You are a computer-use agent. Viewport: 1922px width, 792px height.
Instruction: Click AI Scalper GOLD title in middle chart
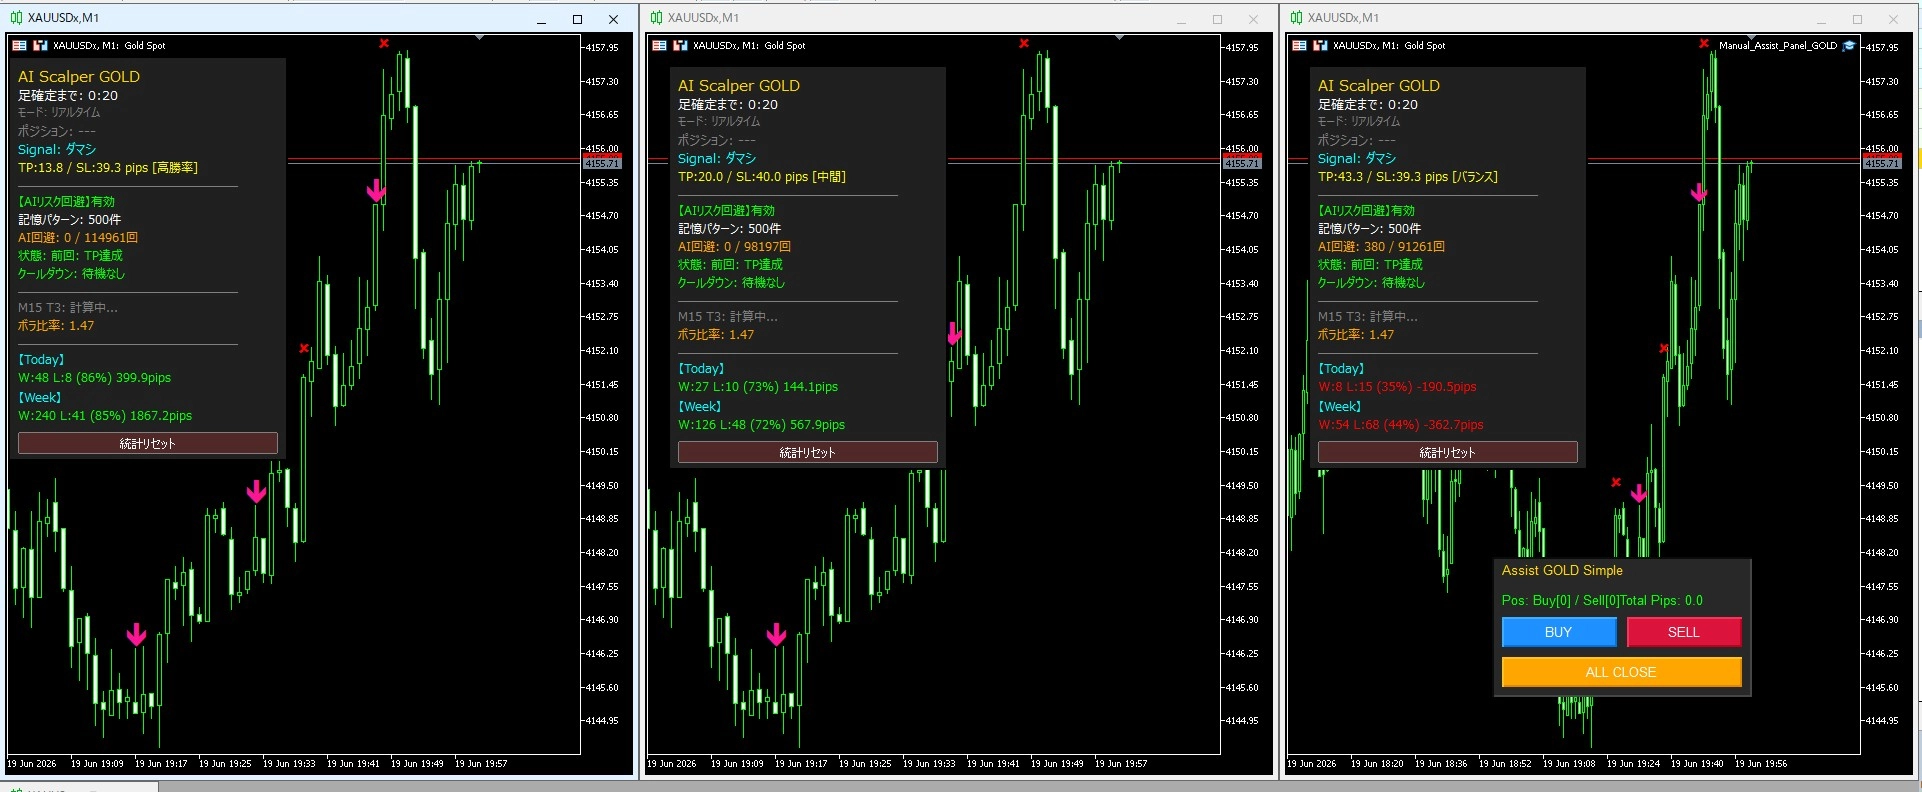point(739,85)
